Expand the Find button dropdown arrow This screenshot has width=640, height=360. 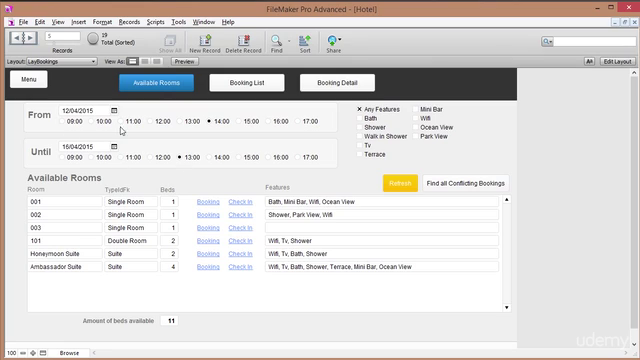click(289, 41)
